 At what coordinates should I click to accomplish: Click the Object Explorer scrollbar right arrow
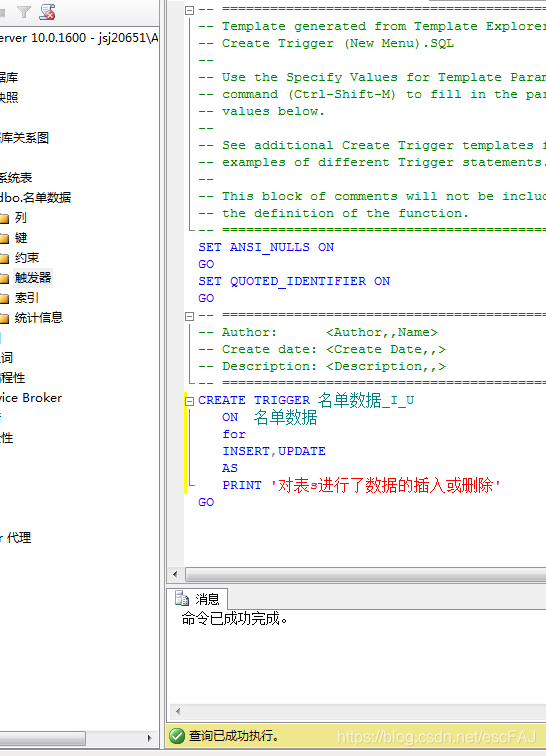pyautogui.click(x=150, y=738)
